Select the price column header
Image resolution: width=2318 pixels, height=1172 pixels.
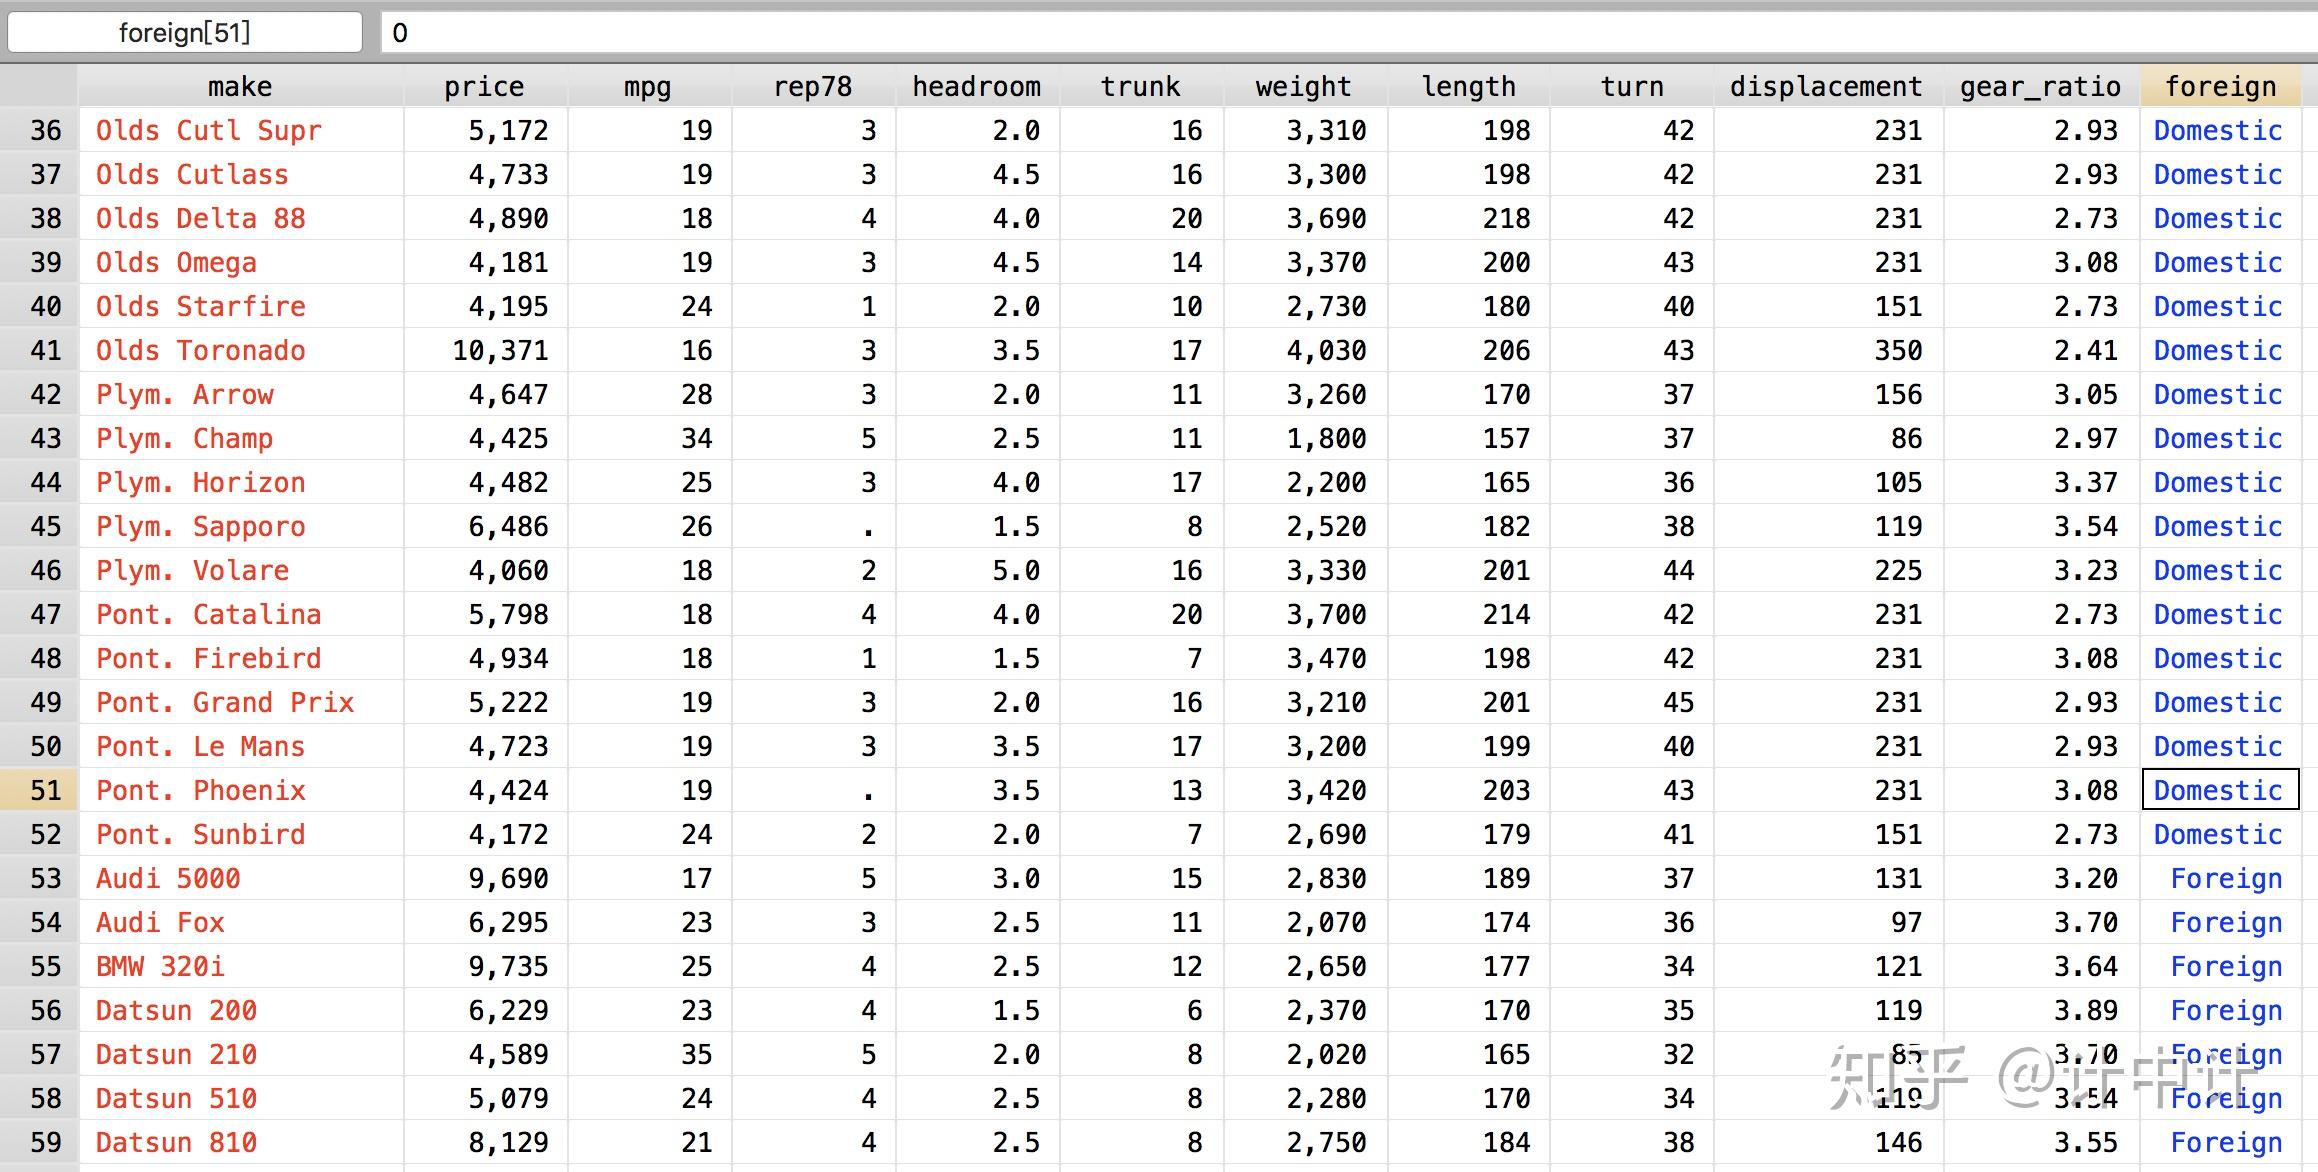pyautogui.click(x=484, y=87)
